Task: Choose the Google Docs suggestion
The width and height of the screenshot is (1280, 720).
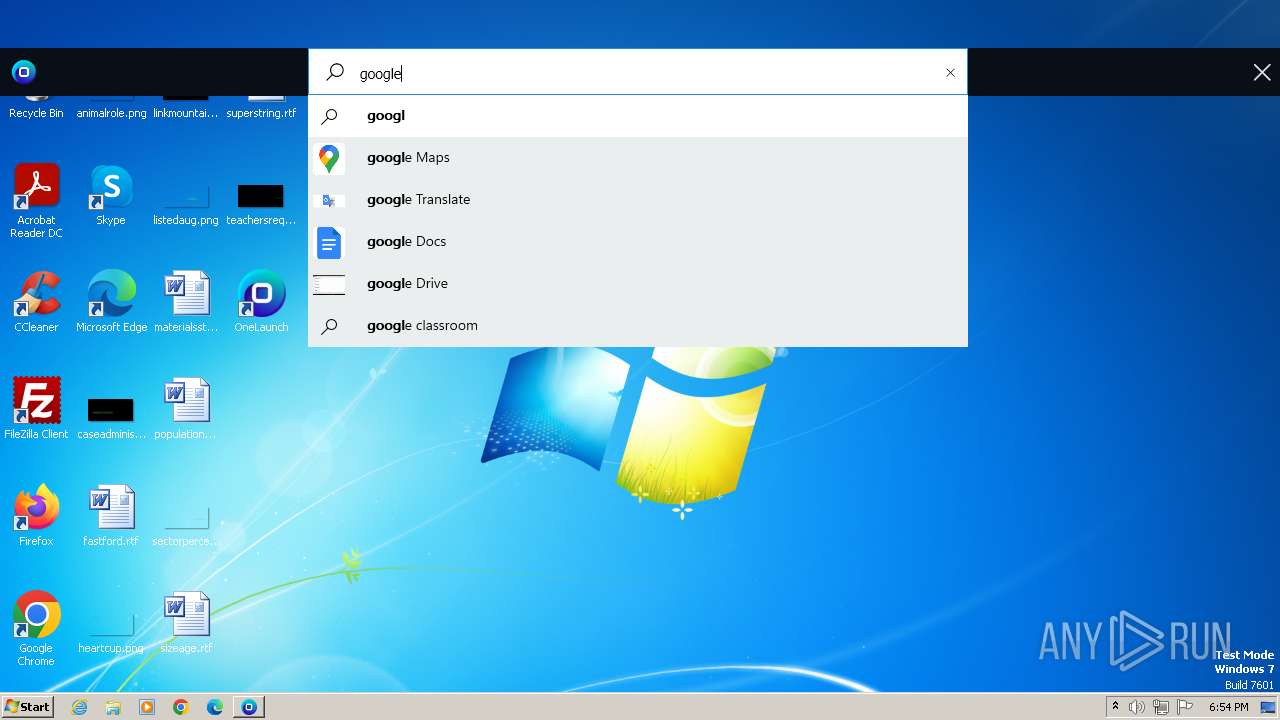Action: pyautogui.click(x=638, y=242)
